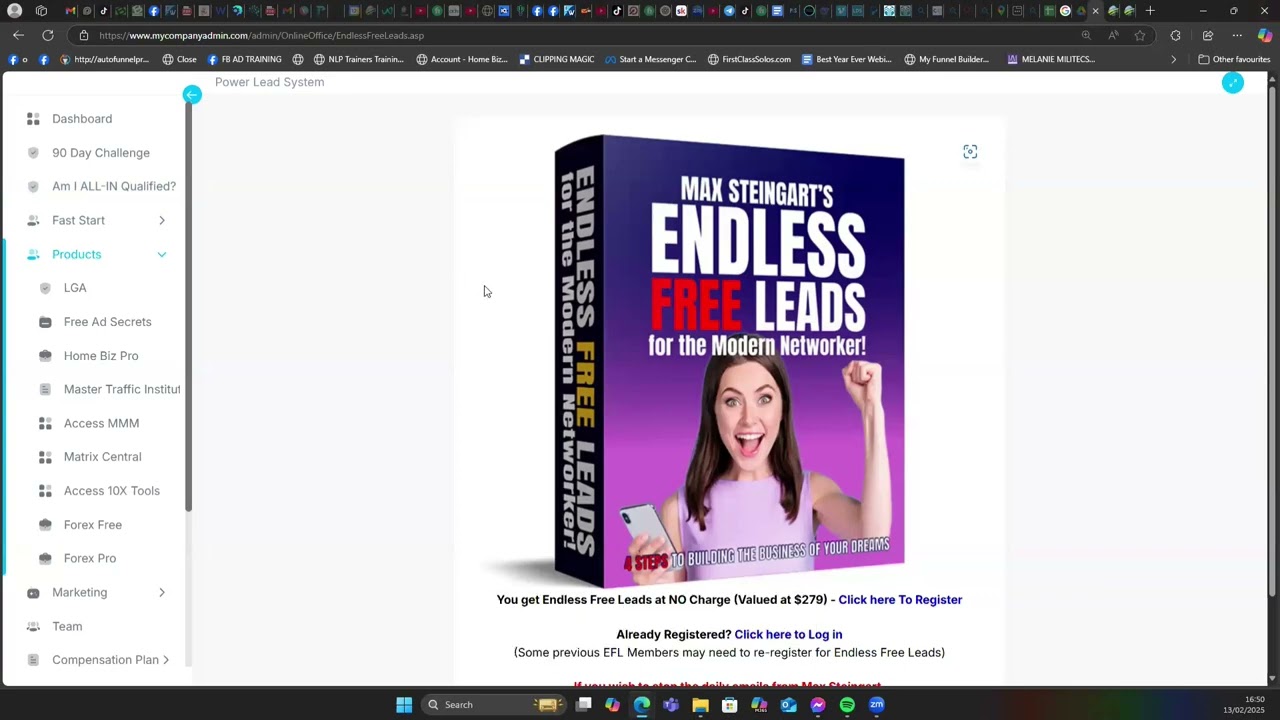The image size is (1280, 720).
Task: Expand the Compensation Plan submenu chevron
Action: click(x=166, y=660)
